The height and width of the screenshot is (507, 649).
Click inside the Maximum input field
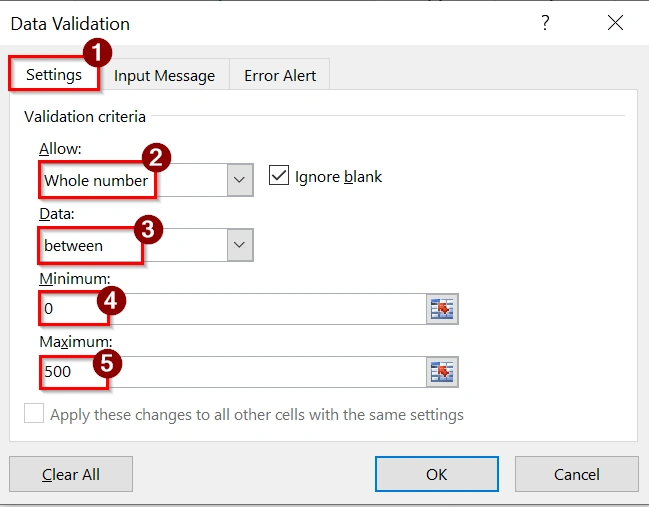tap(260, 373)
